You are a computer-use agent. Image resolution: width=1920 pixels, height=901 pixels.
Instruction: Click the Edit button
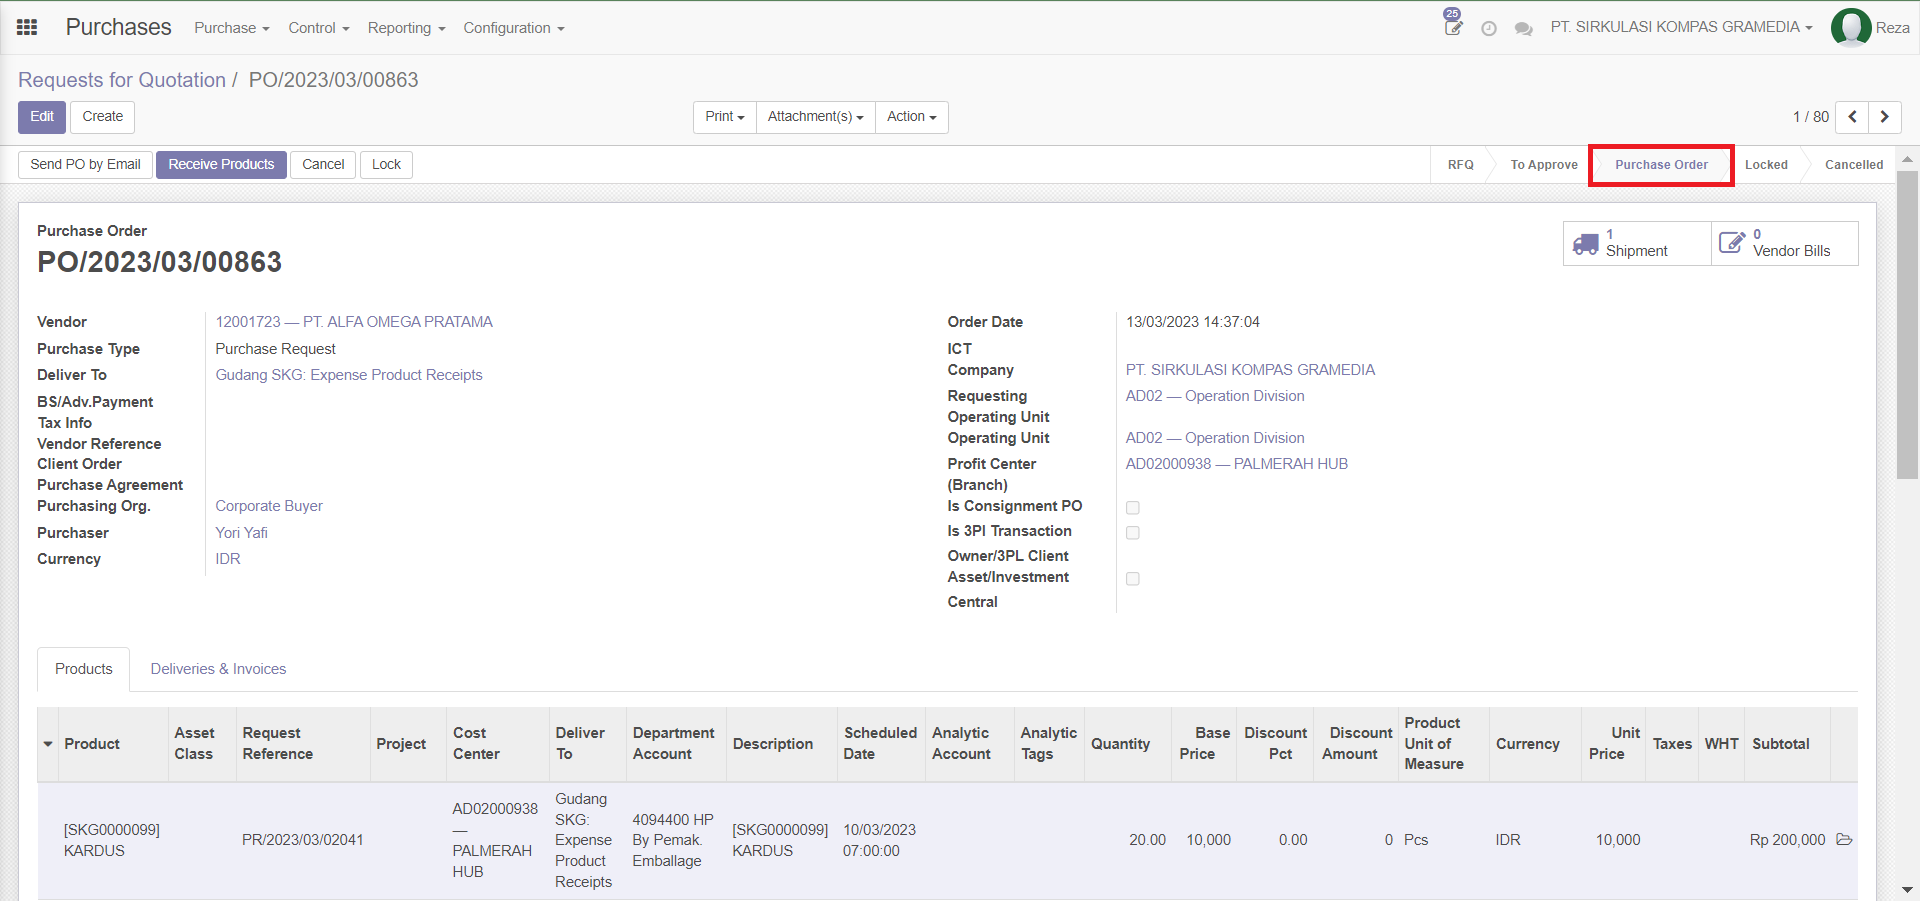click(x=42, y=117)
